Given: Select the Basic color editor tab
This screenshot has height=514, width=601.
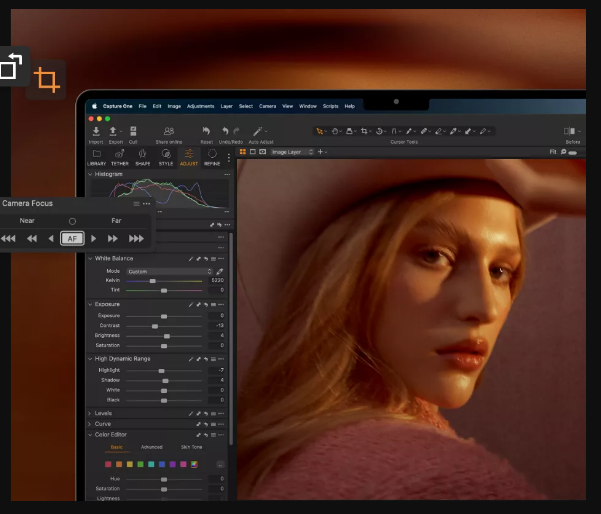Looking at the screenshot, I should 117,447.
